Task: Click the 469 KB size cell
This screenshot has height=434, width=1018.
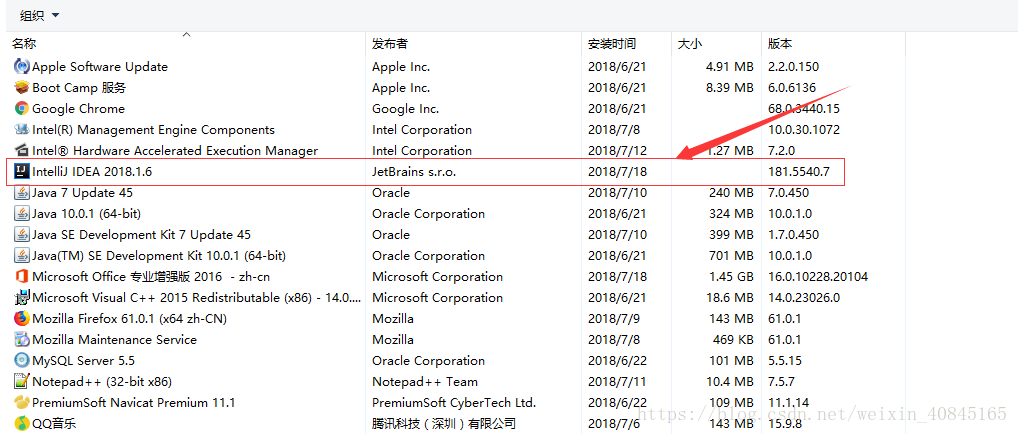Action: (x=733, y=339)
